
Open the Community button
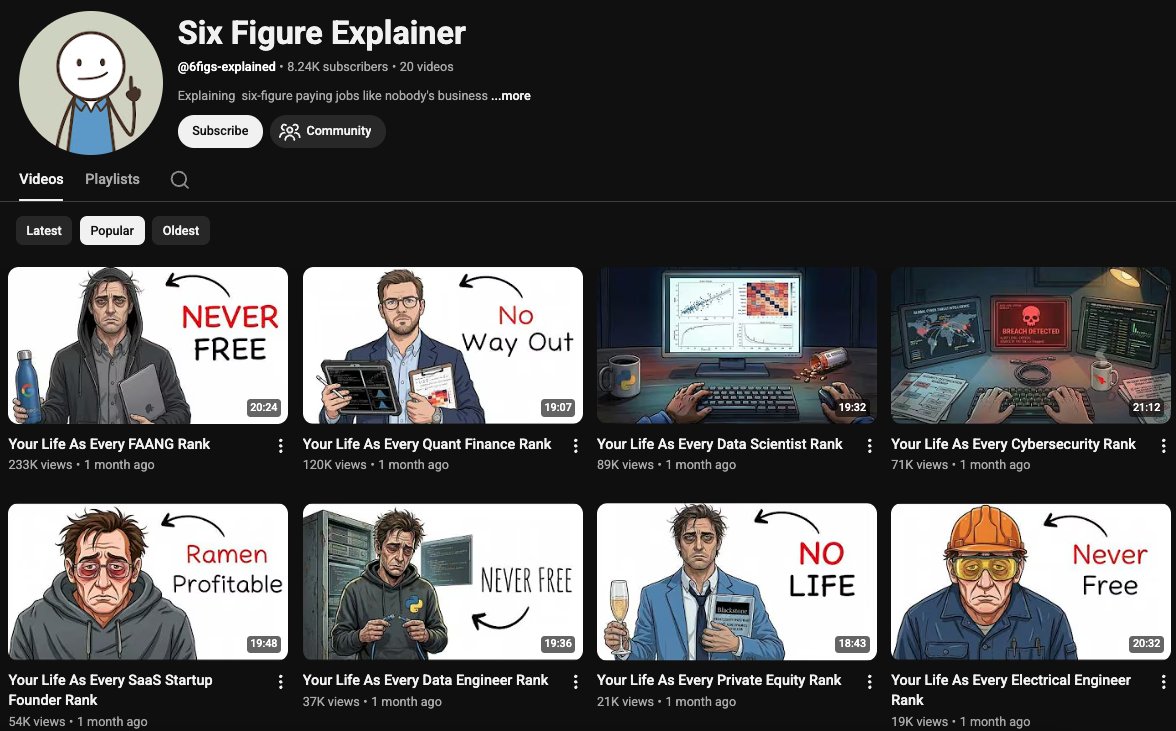click(328, 130)
